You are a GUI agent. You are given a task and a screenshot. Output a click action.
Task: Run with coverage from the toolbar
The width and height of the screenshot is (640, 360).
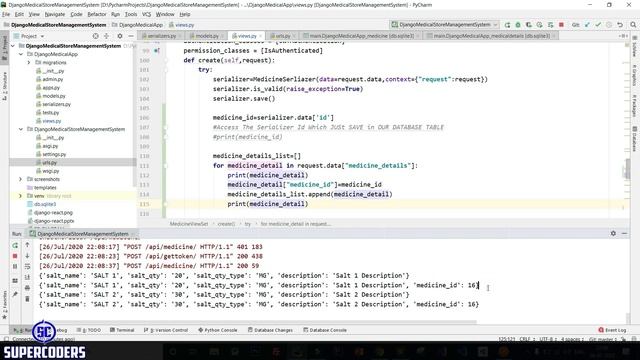pyautogui.click(x=529, y=25)
